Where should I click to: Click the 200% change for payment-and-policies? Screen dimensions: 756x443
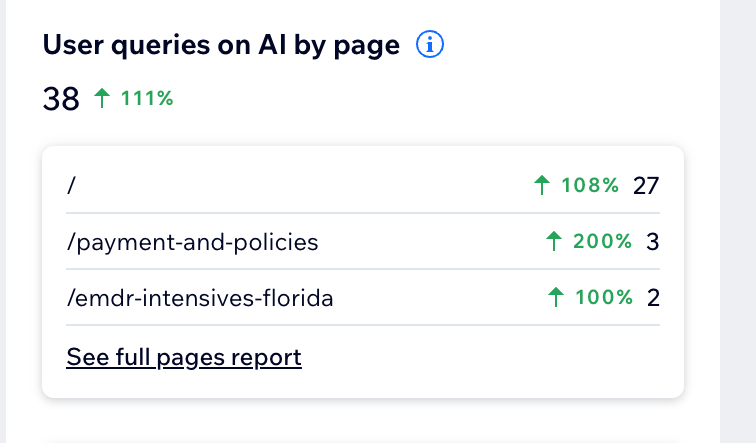(602, 241)
